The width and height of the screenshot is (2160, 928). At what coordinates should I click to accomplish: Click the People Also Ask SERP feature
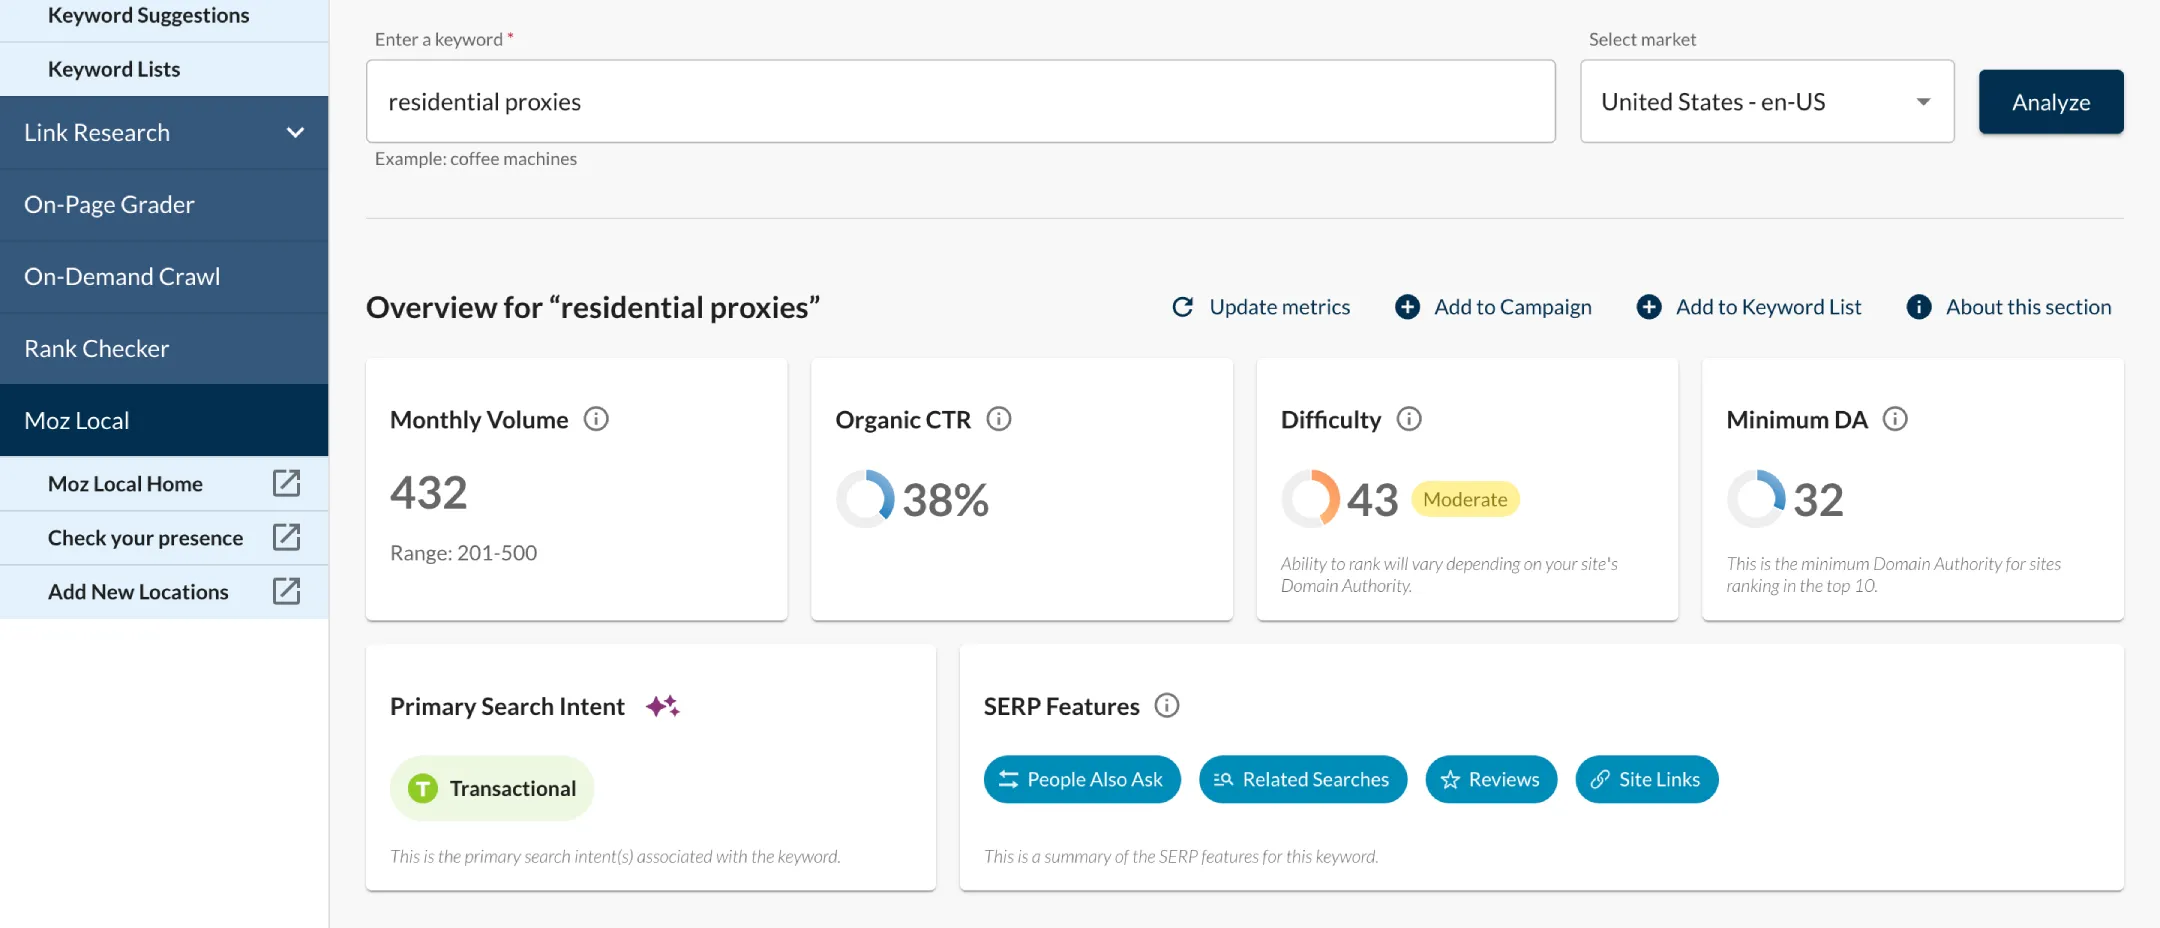(1081, 779)
